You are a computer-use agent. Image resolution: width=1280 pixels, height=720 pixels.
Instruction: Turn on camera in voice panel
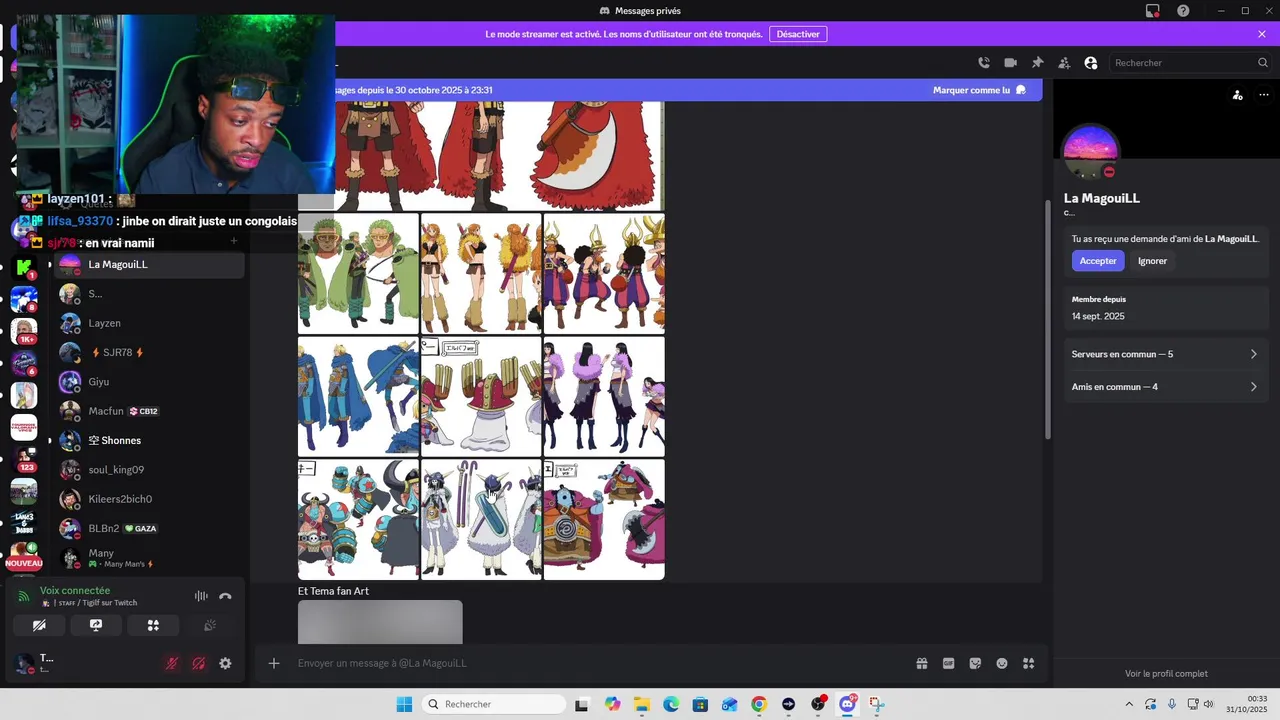click(x=39, y=625)
